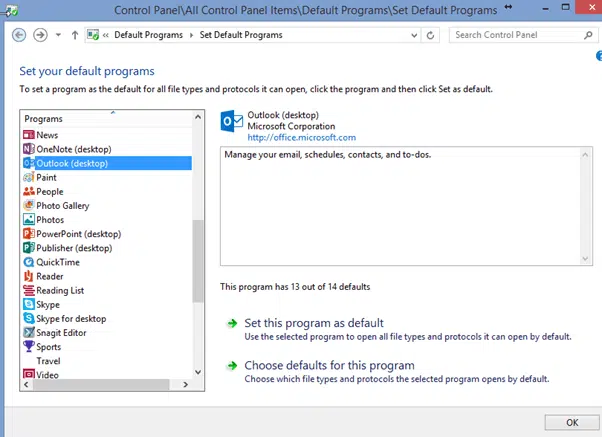Click the description box scroll down arrow
The width and height of the screenshot is (602, 437).
(585, 258)
